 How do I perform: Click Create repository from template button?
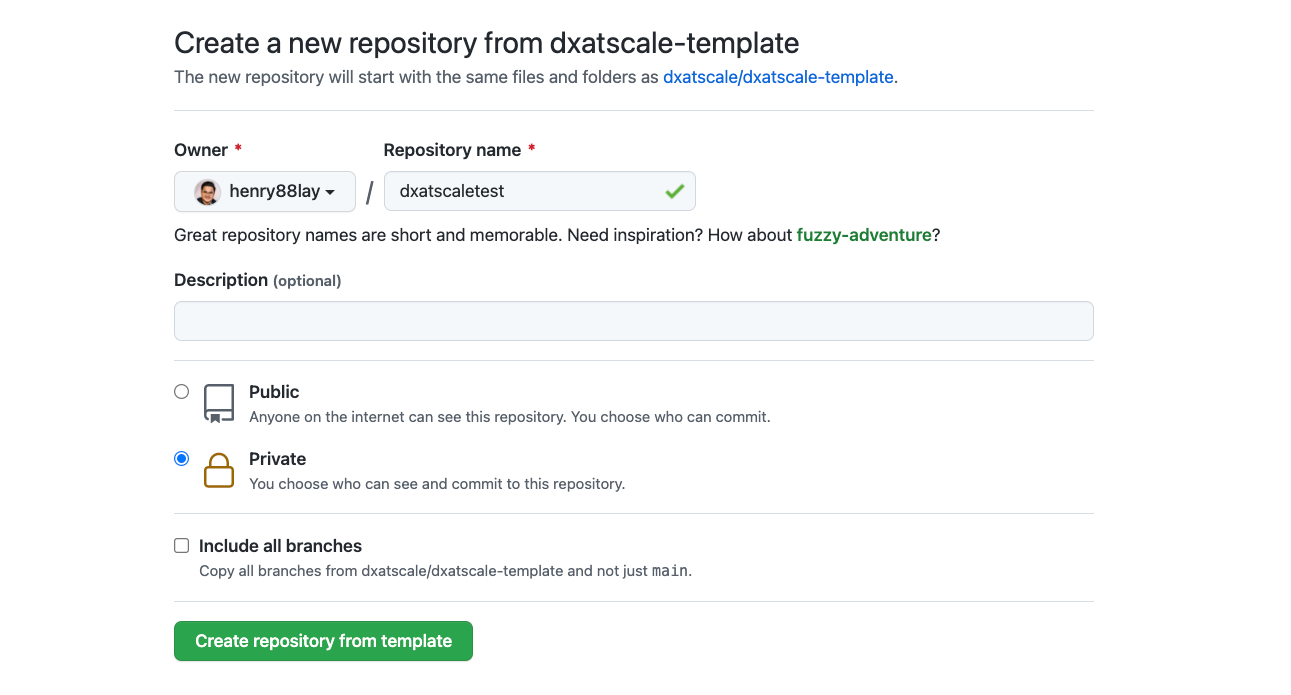323,641
